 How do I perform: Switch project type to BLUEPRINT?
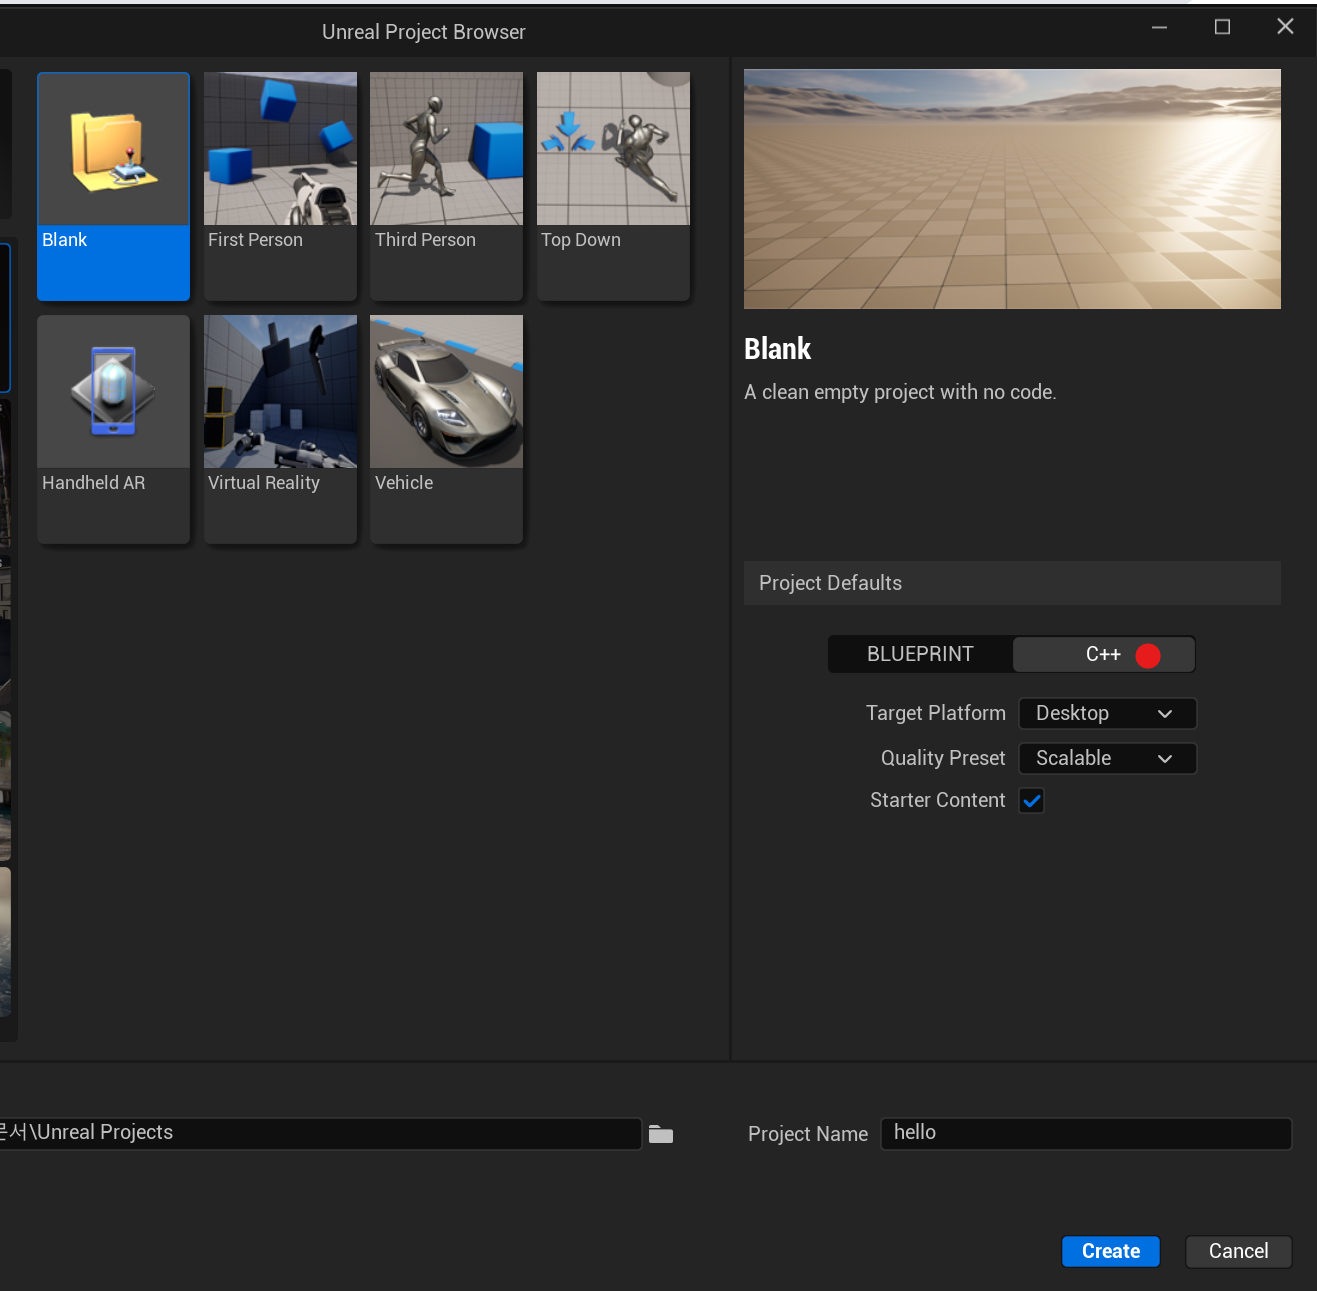(x=920, y=654)
